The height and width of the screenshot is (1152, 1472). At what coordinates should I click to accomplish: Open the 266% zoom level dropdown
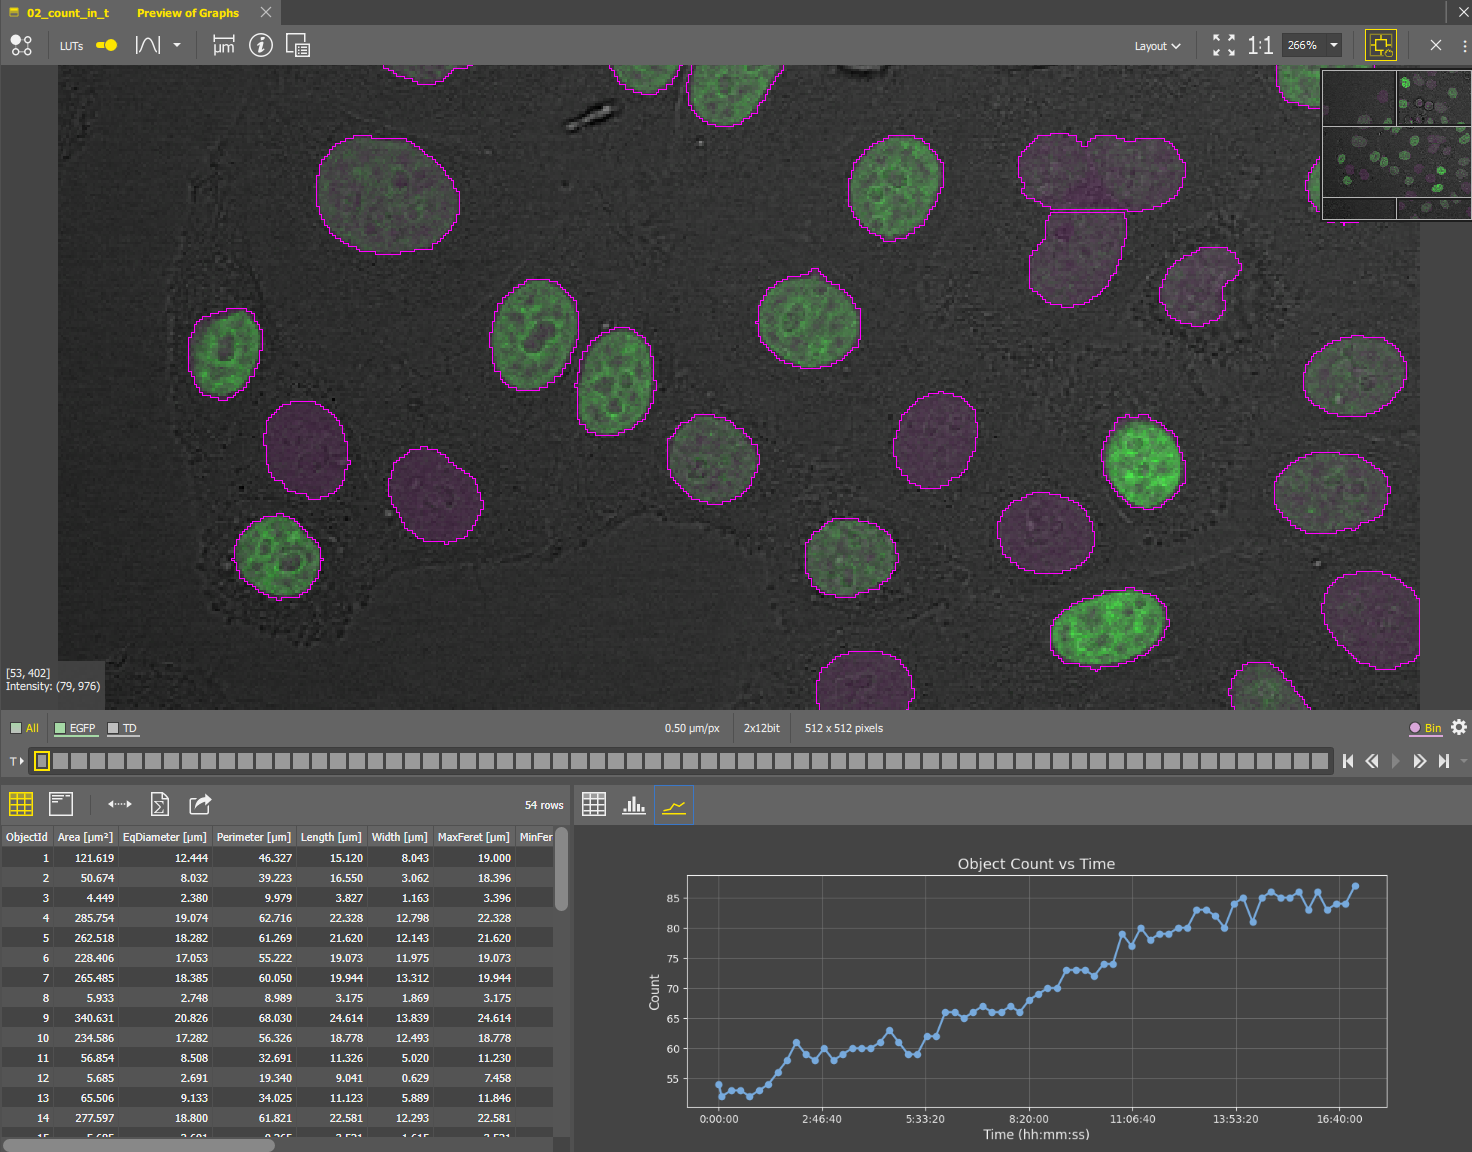point(1334,45)
